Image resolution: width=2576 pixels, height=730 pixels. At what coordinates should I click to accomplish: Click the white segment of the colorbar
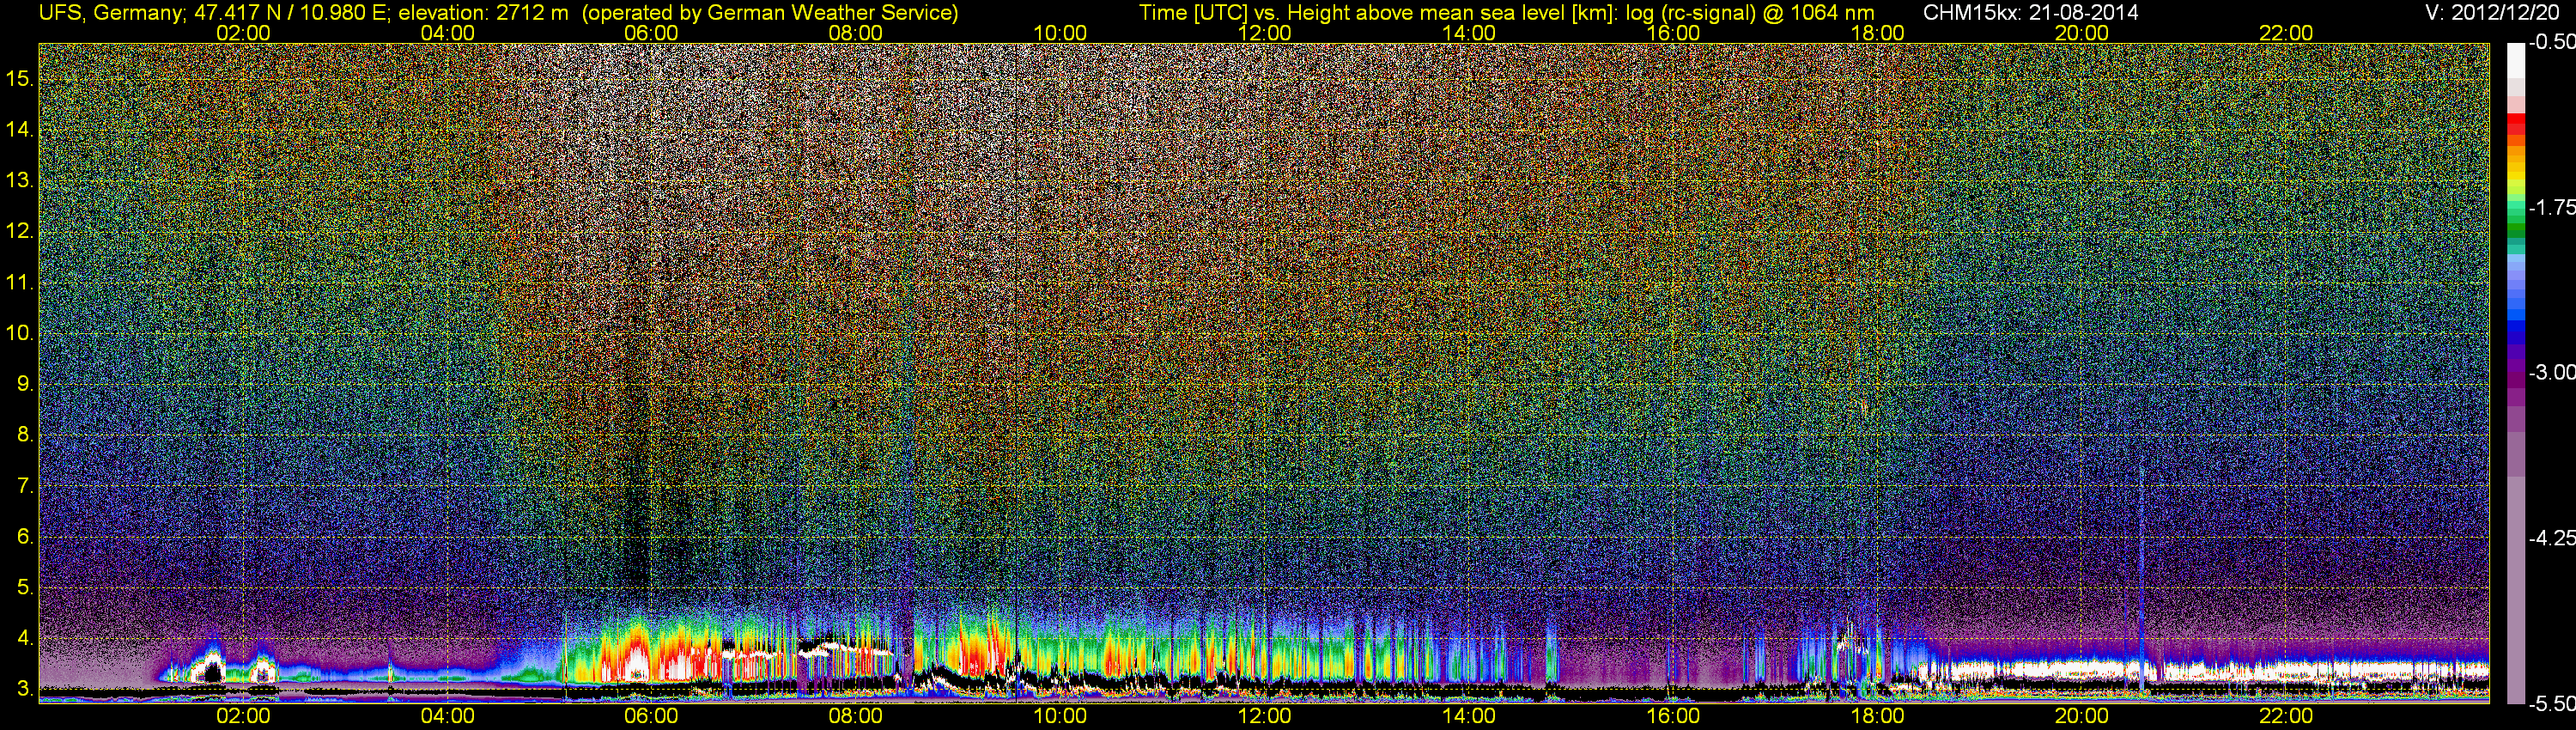point(2515,62)
